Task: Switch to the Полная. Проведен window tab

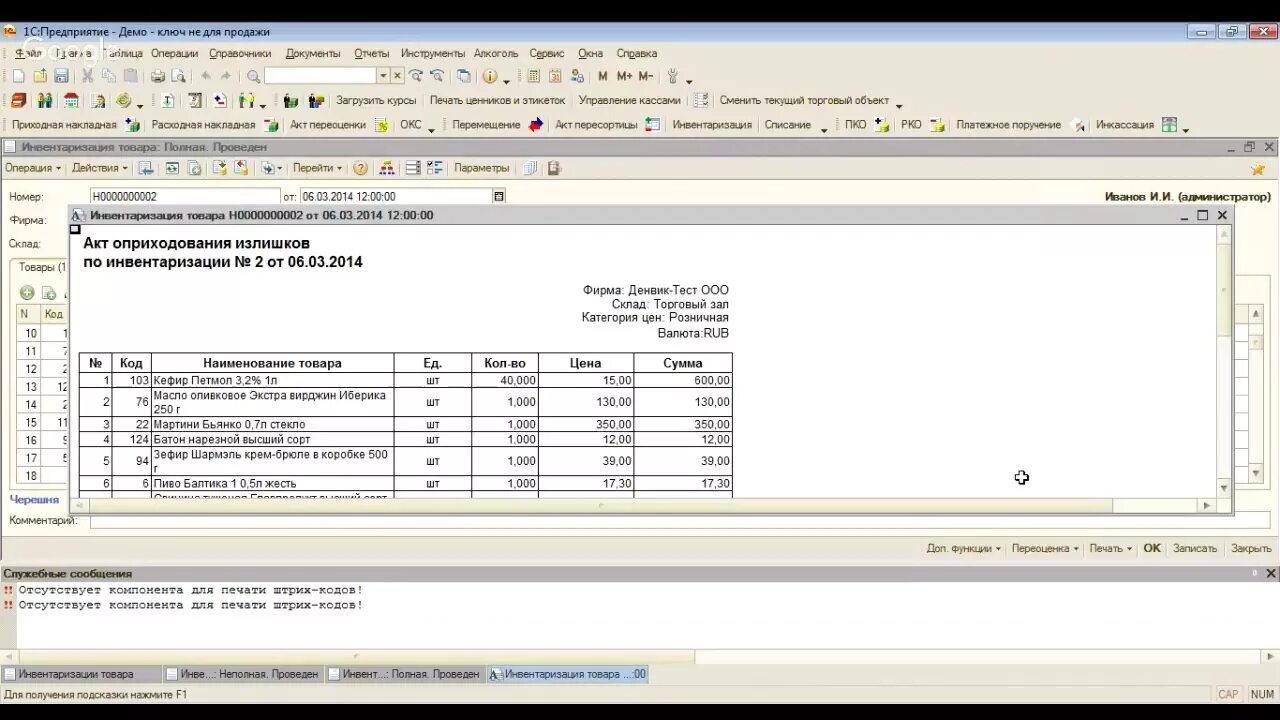Action: 405,674
